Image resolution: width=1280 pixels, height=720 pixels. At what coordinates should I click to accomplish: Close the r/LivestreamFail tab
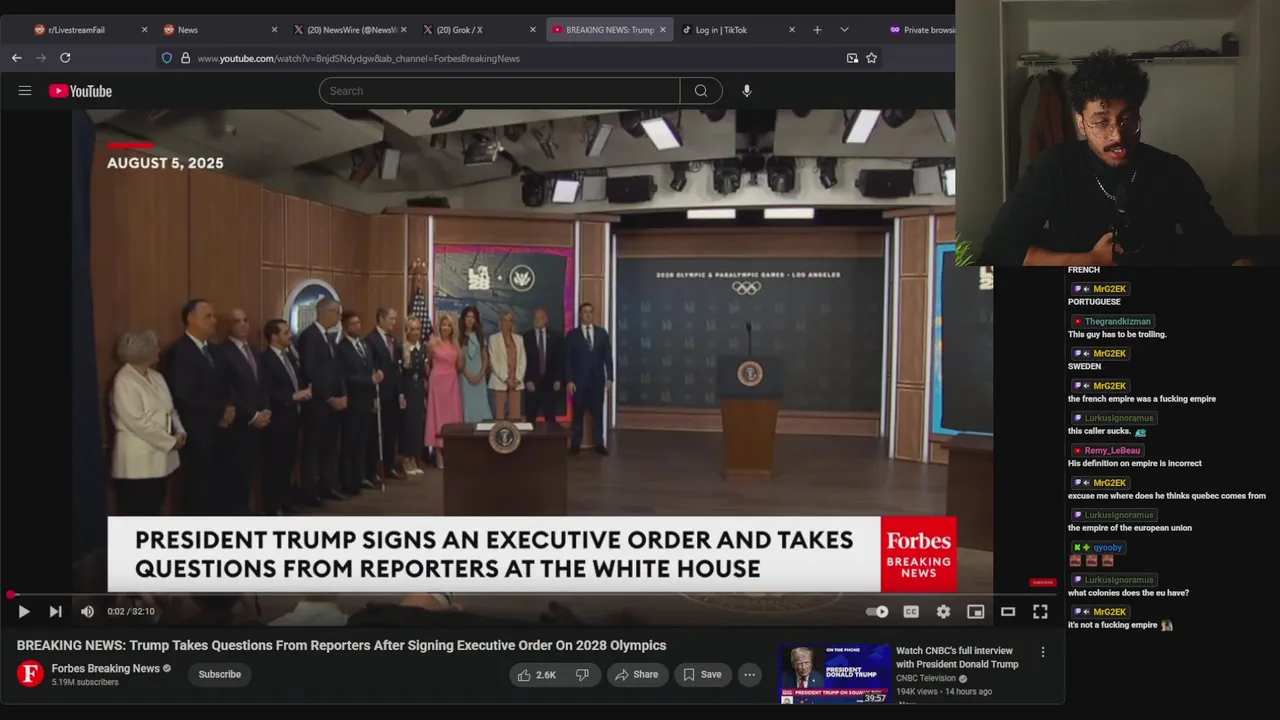click(x=144, y=30)
